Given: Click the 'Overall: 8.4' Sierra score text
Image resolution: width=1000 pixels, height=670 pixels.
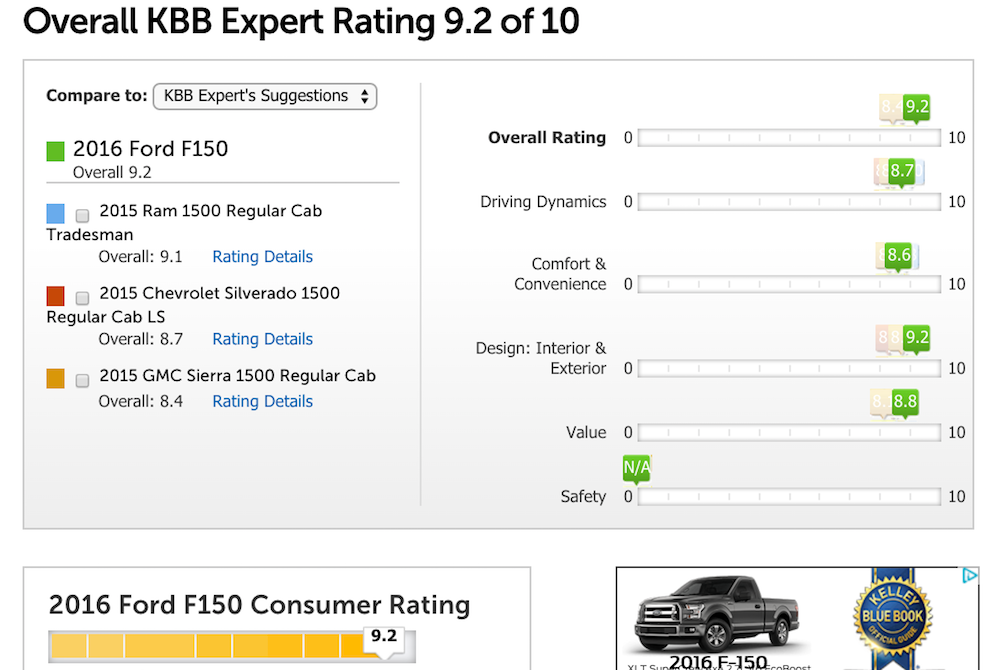Looking at the screenshot, I should click(140, 402).
